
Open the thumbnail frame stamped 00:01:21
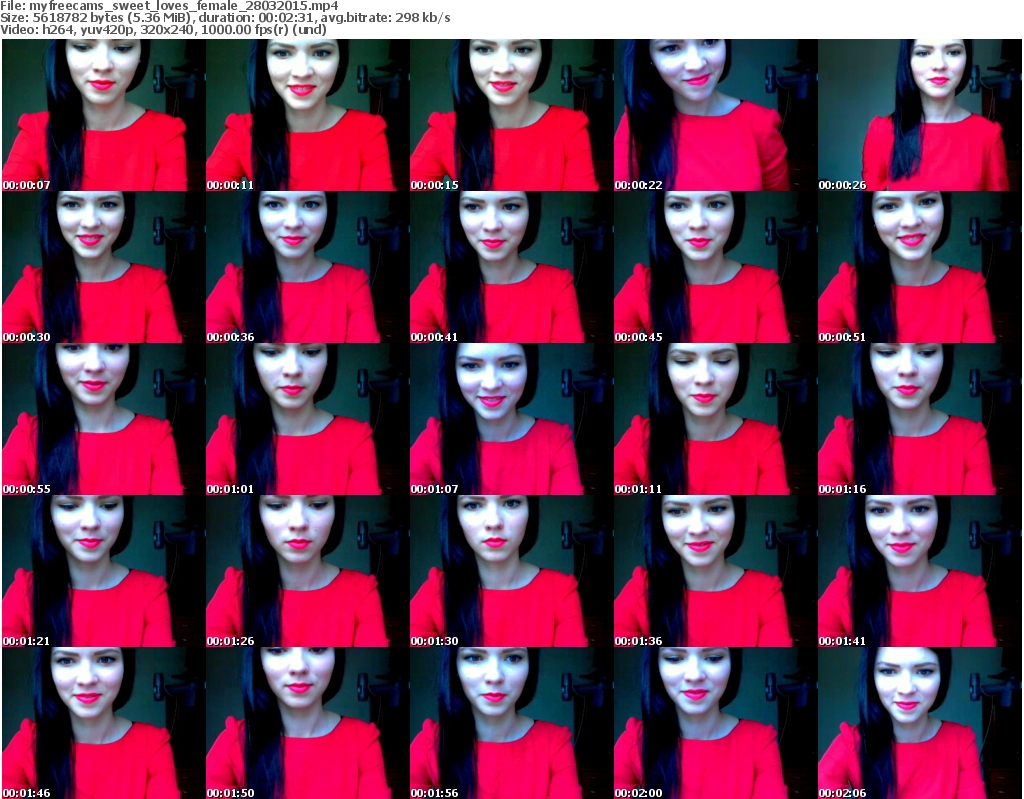coord(103,571)
